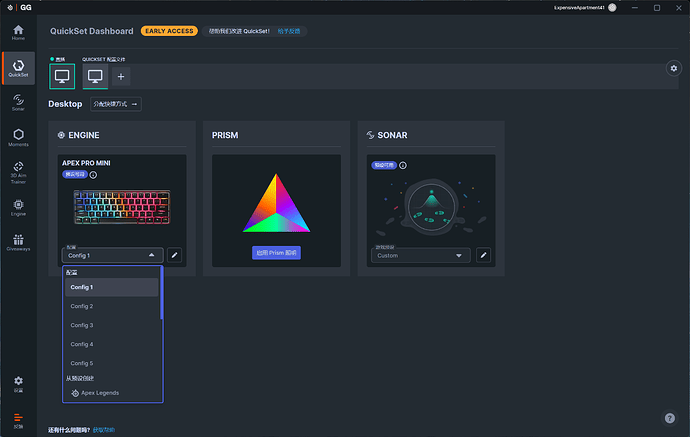This screenshot has width=690, height=437.
Task: Click the Apex Pro Mini keyboard image
Action: 110,207
